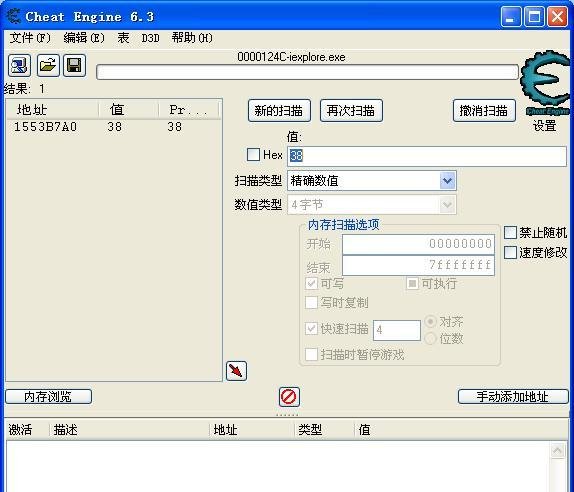Click the 再次扫描 button

(351, 110)
